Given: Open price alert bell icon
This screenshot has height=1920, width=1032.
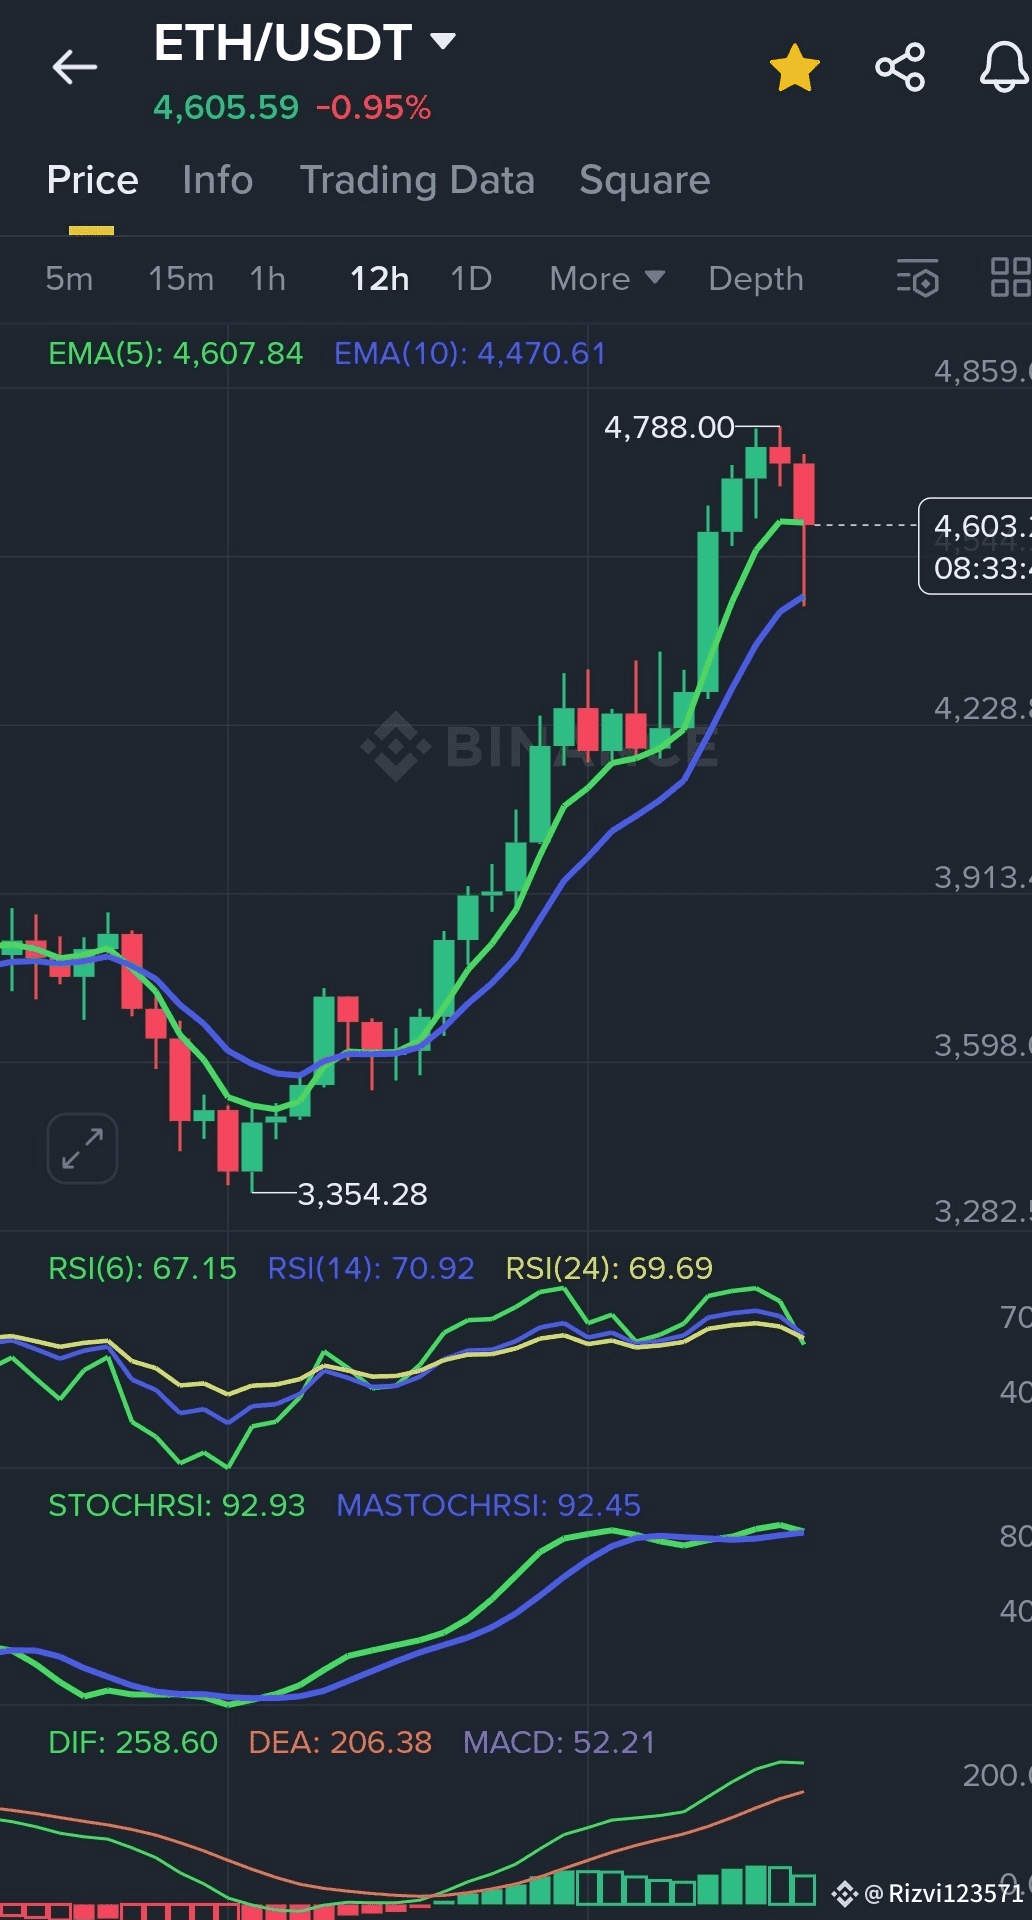Looking at the screenshot, I should pos(1003,68).
